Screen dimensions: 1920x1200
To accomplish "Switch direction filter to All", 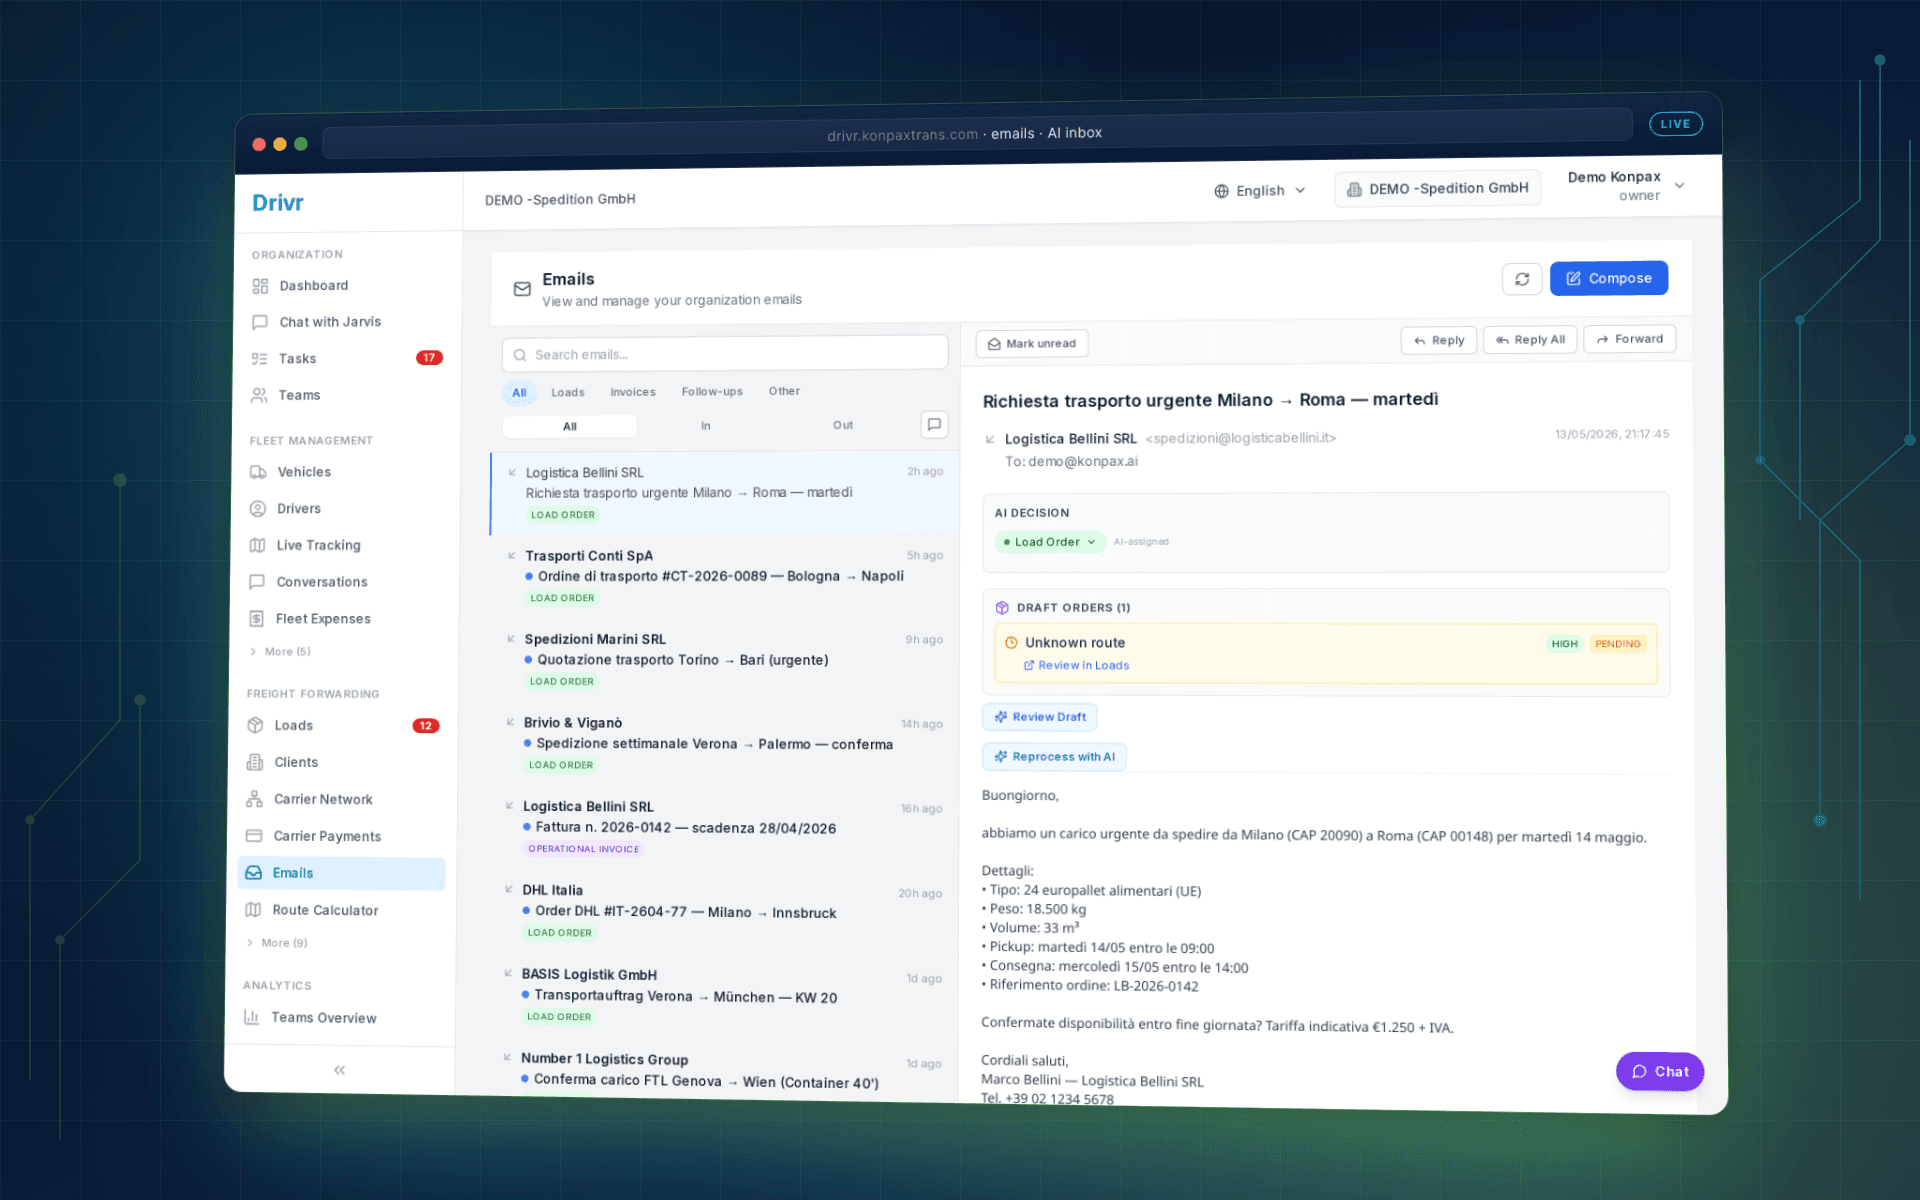I will (570, 427).
